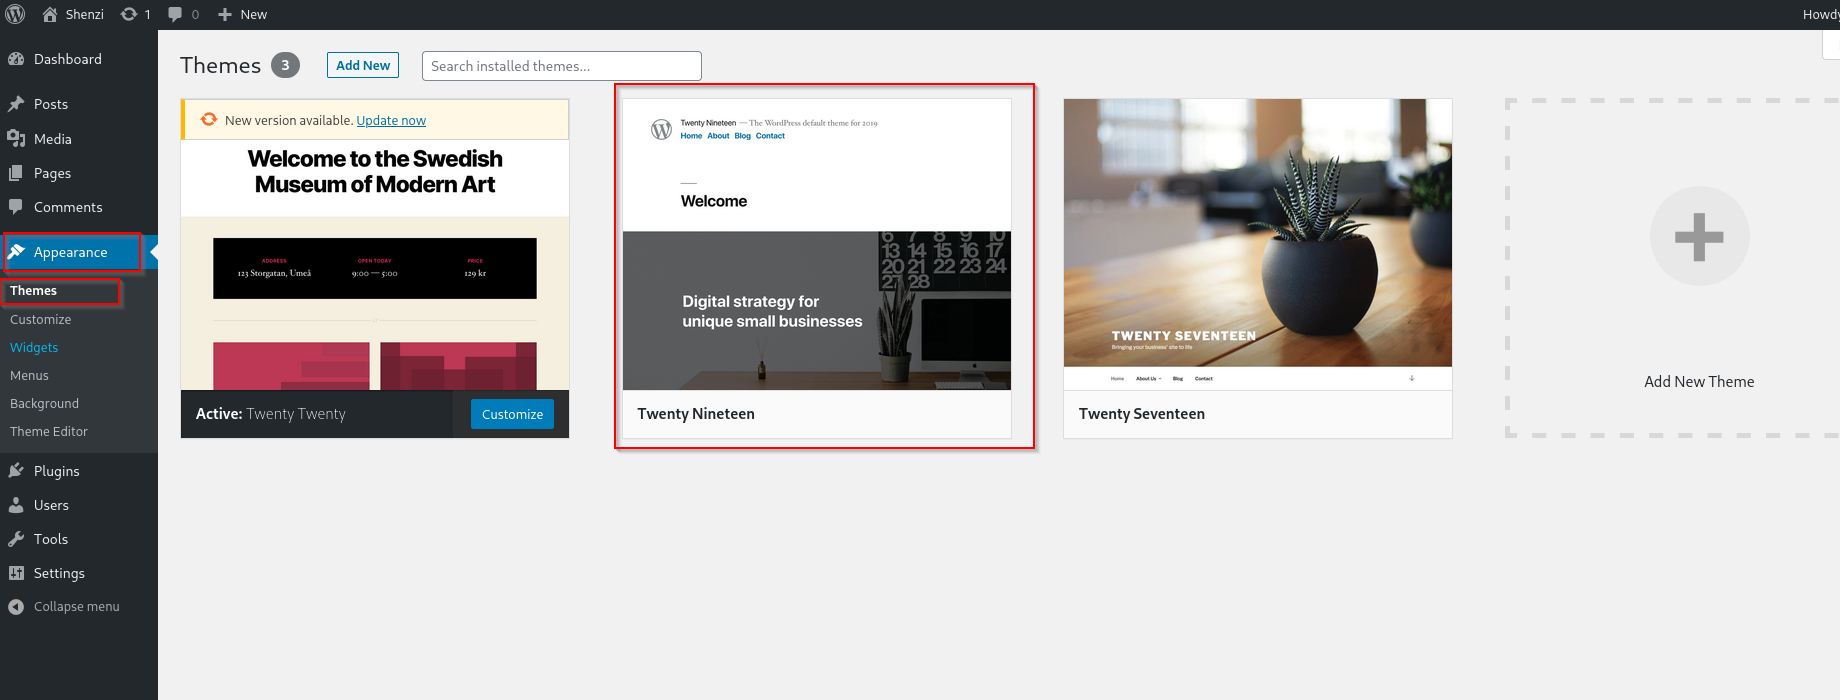Click the update available refresh icon
The height and width of the screenshot is (700, 1840).
[x=208, y=119]
